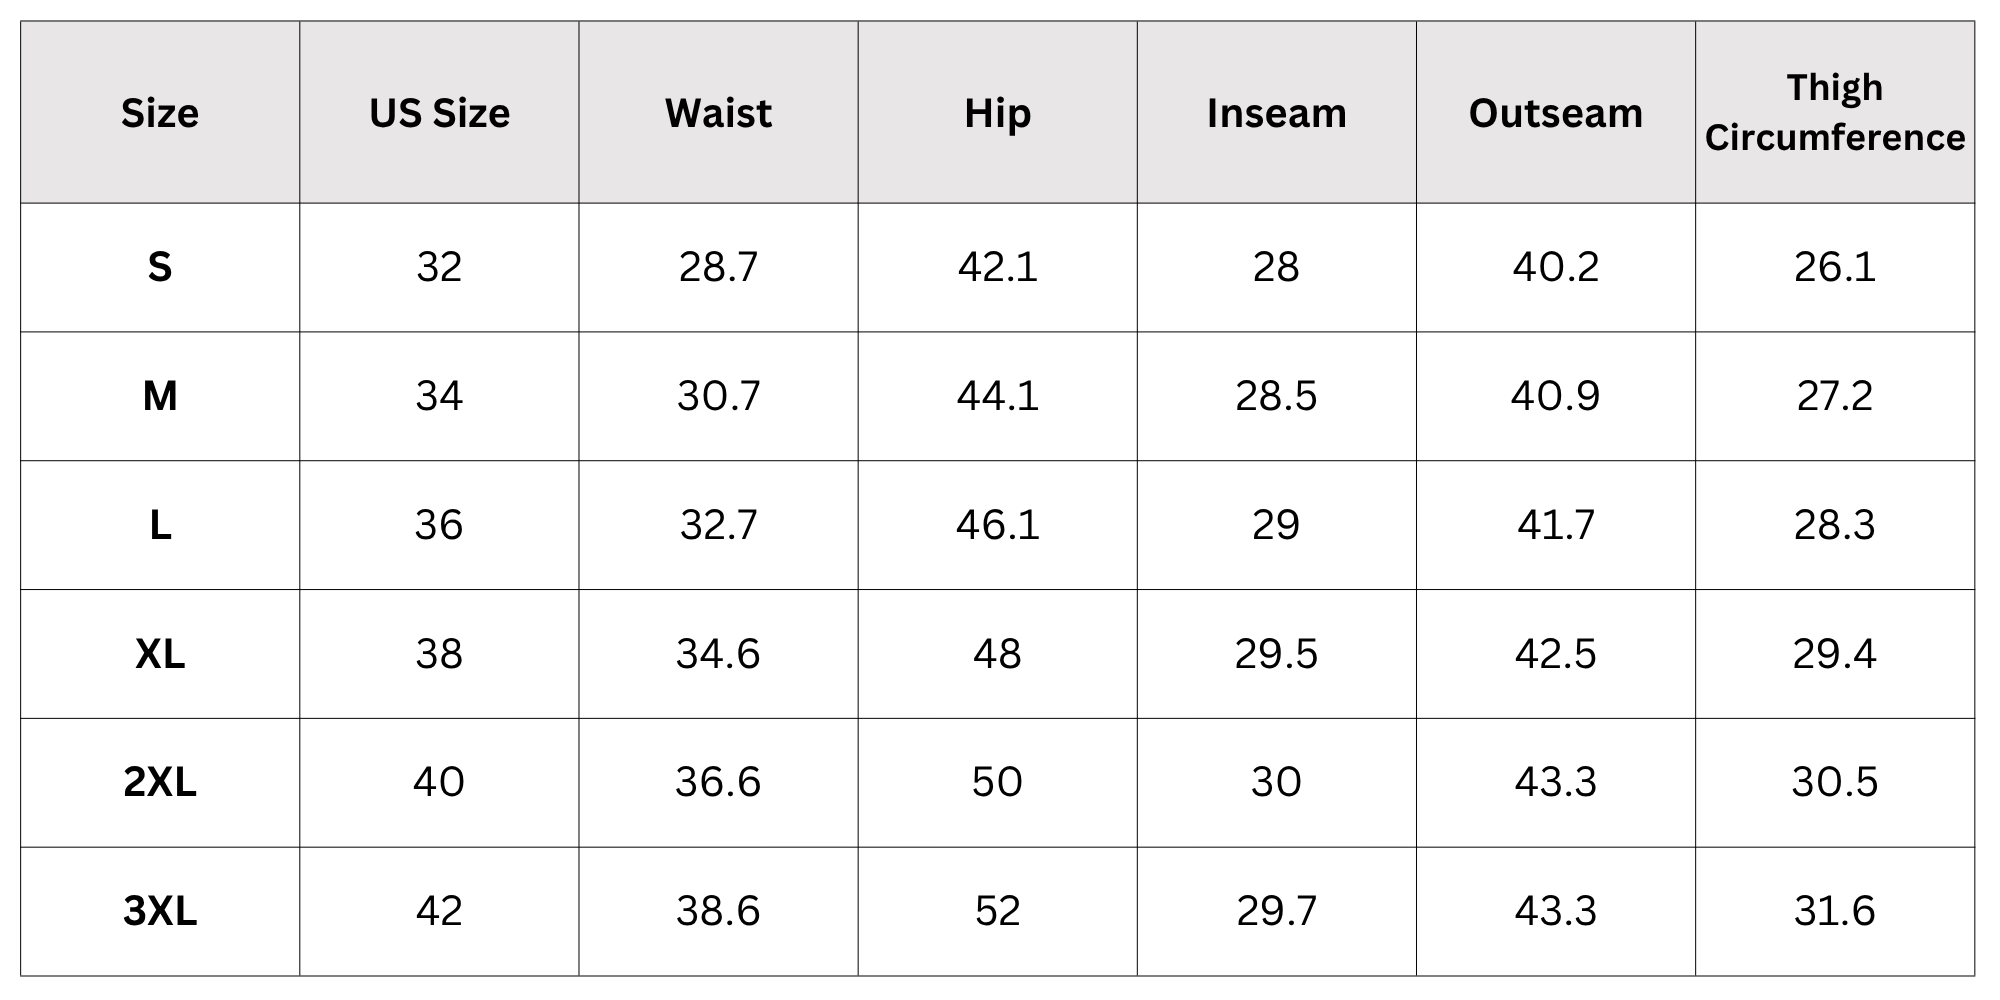Click the M size row label
This screenshot has height=1000, width=2000.
160,396
